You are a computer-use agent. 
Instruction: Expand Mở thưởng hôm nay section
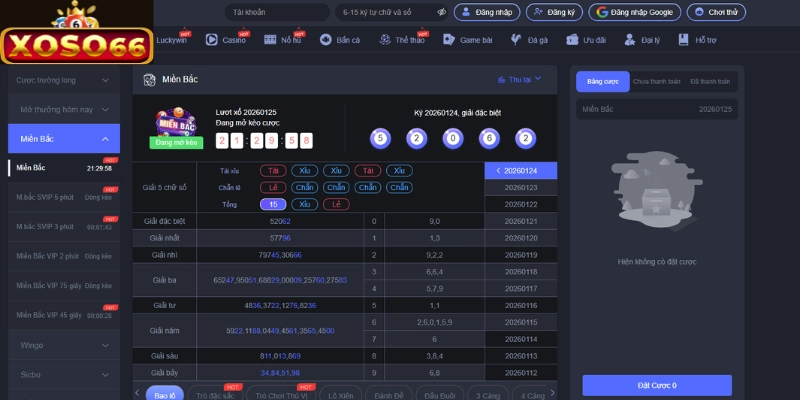[64, 110]
